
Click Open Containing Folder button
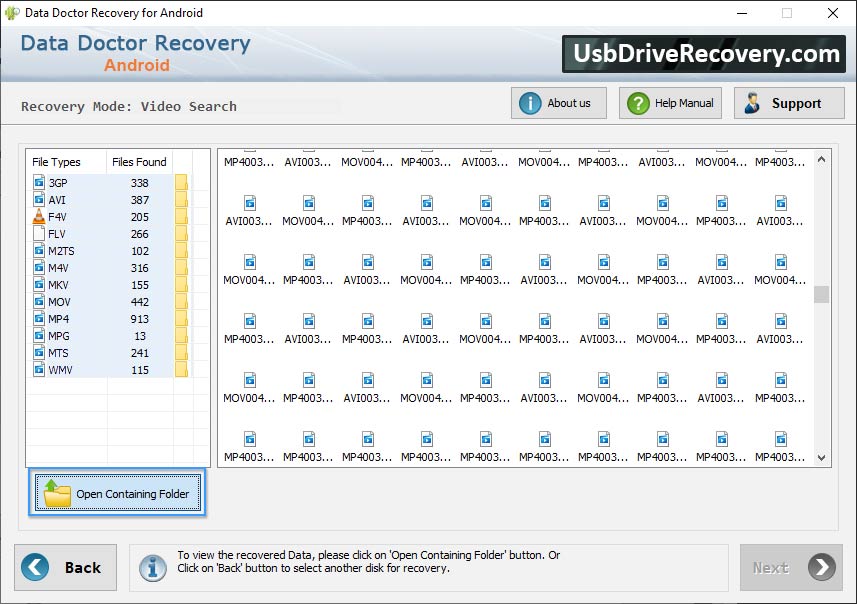(x=118, y=493)
